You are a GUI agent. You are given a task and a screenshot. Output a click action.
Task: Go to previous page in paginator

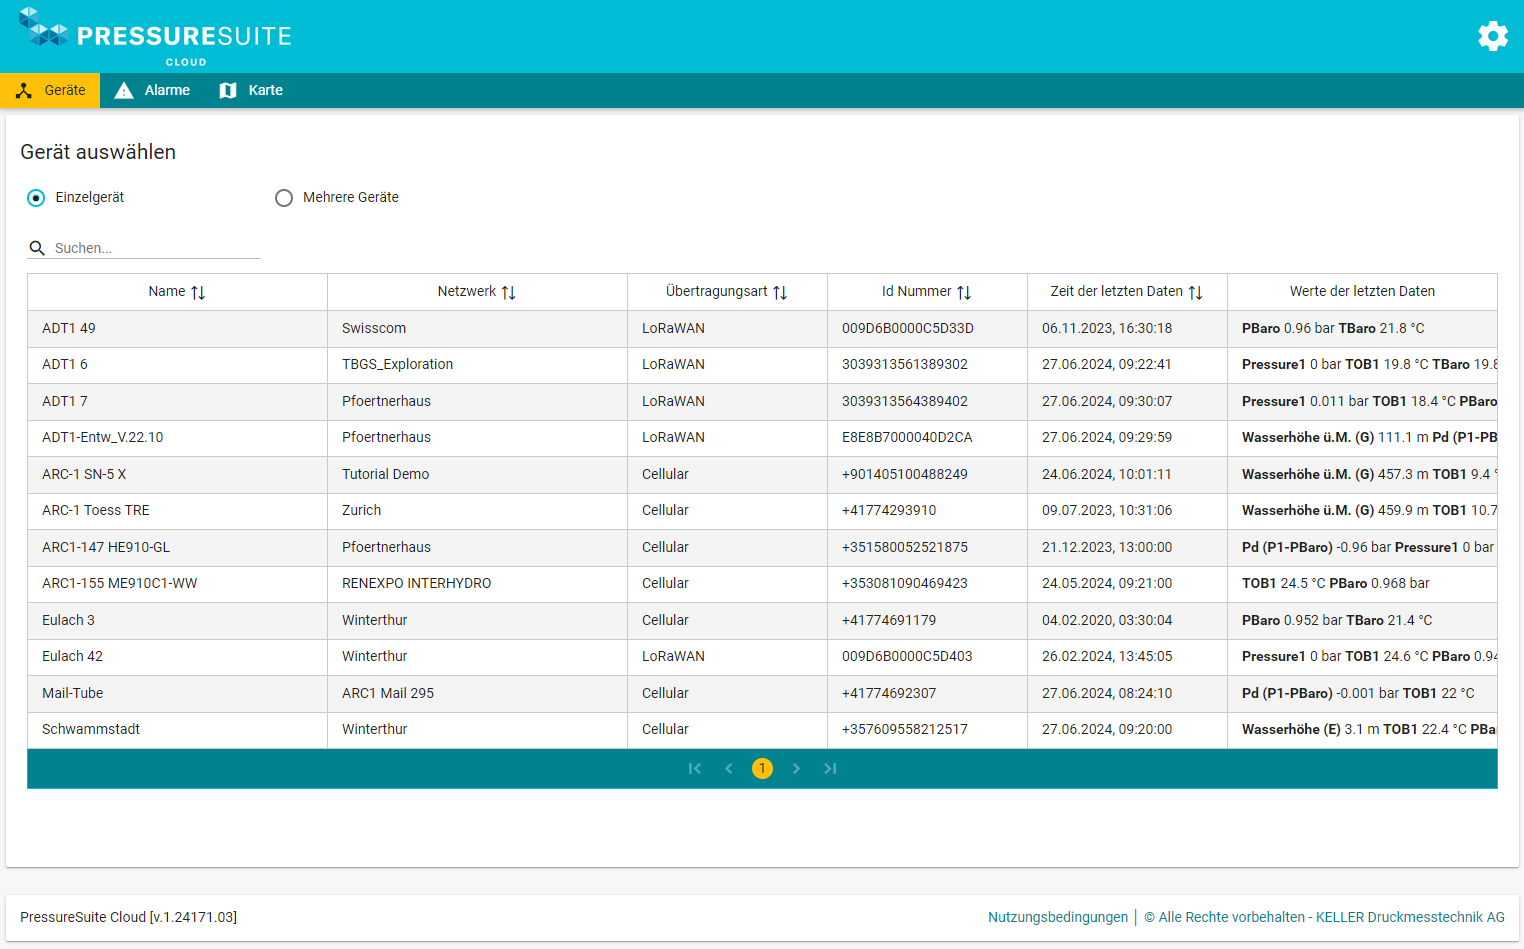coord(729,769)
